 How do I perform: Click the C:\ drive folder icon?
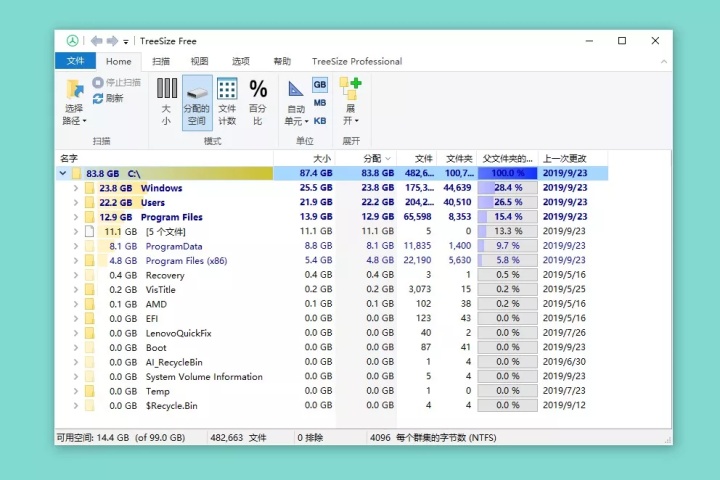76,173
